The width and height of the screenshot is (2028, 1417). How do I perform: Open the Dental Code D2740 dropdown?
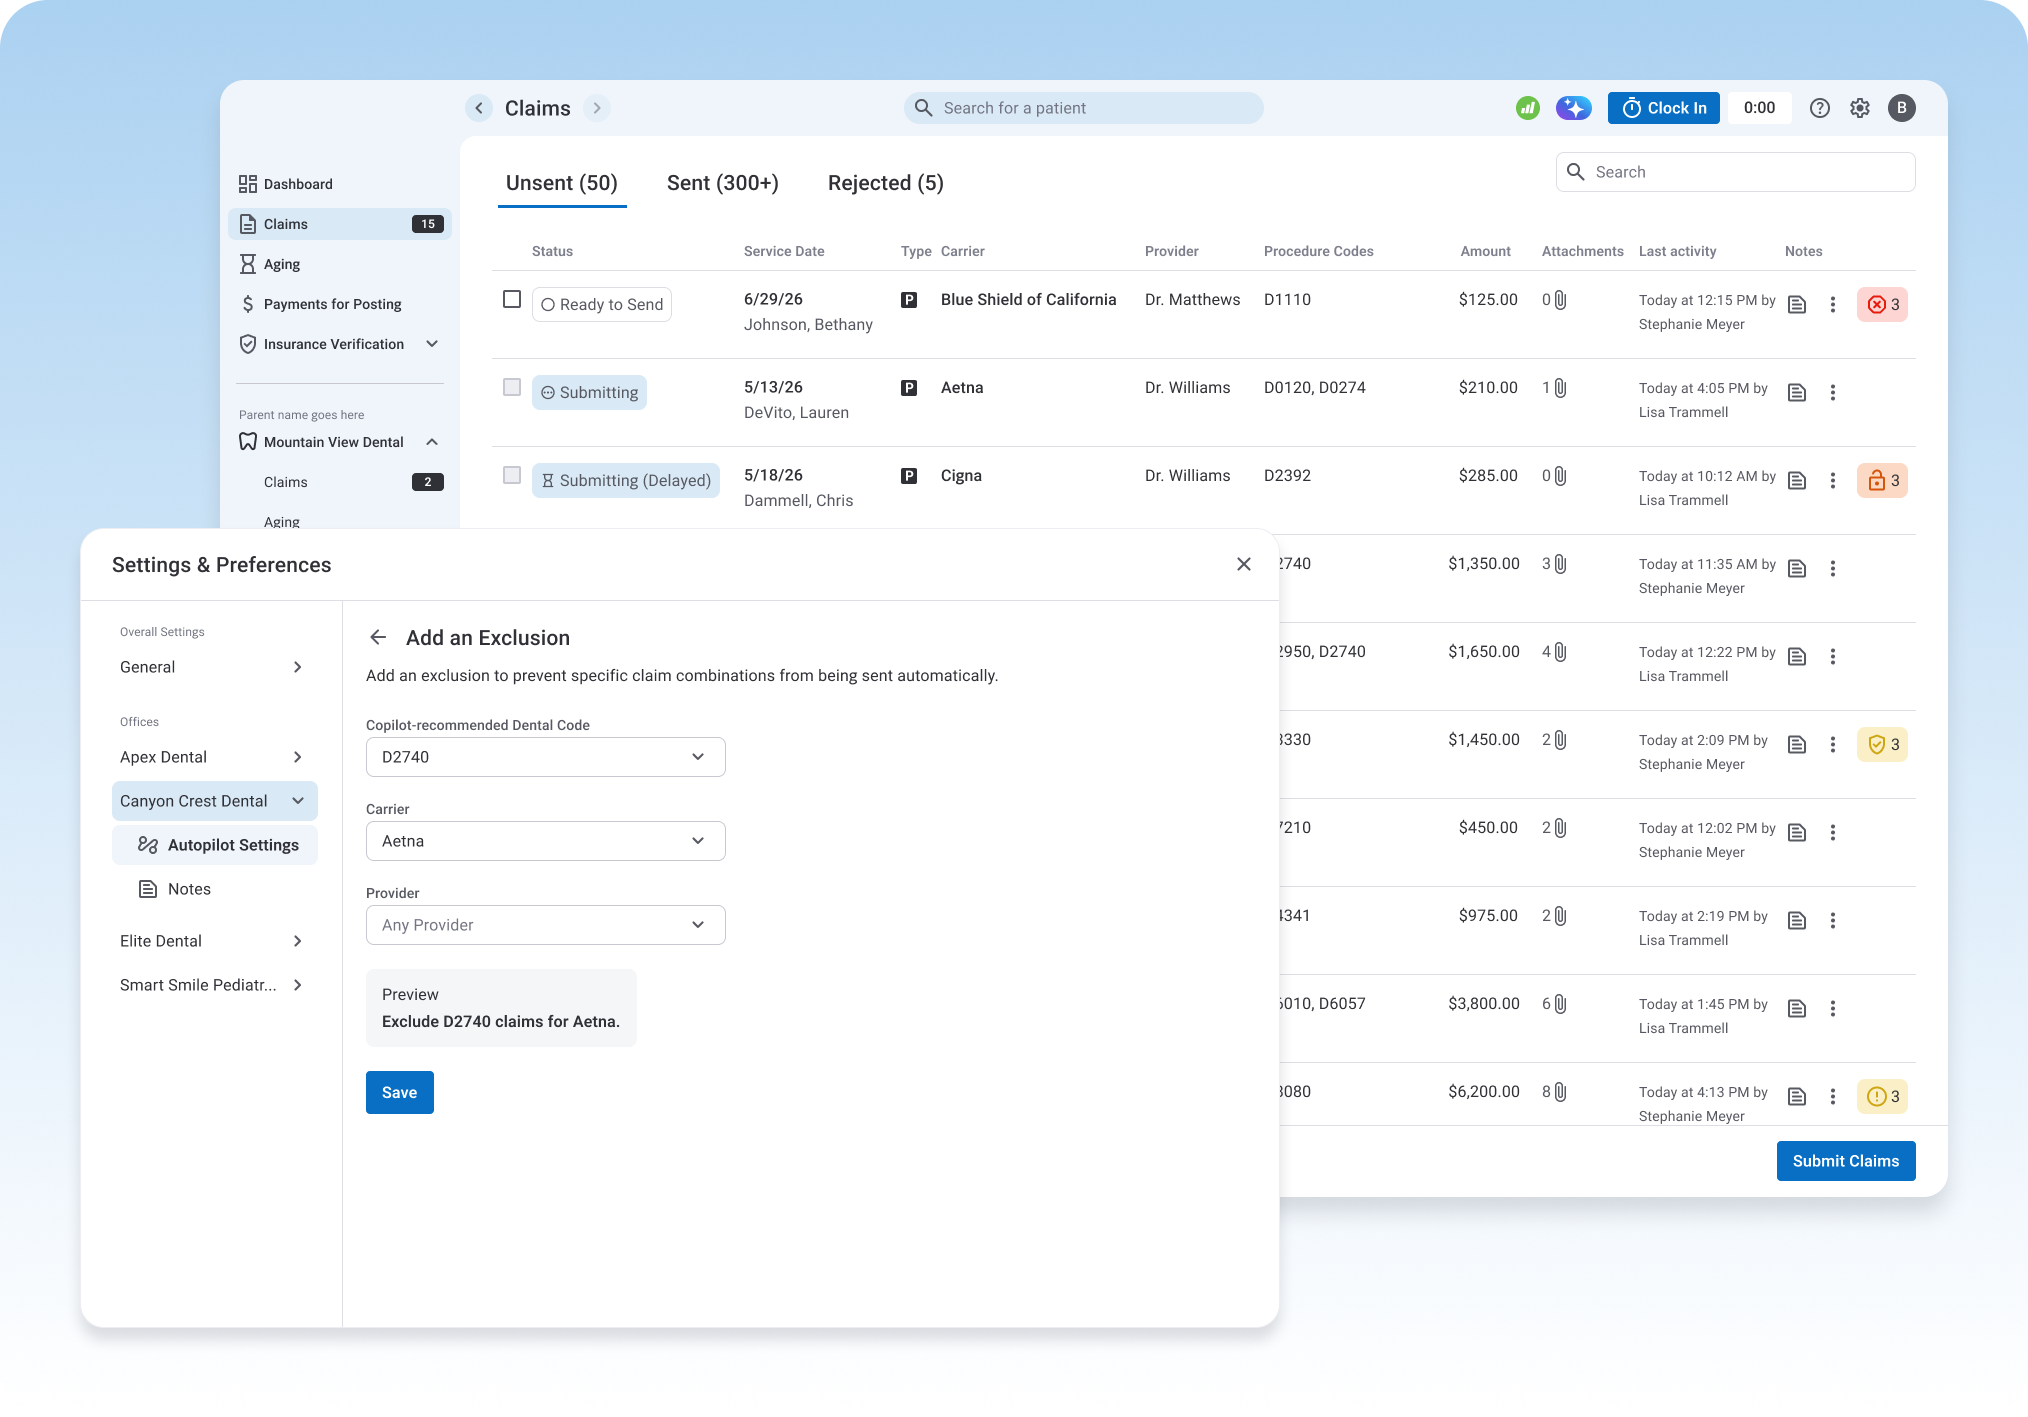546,758
